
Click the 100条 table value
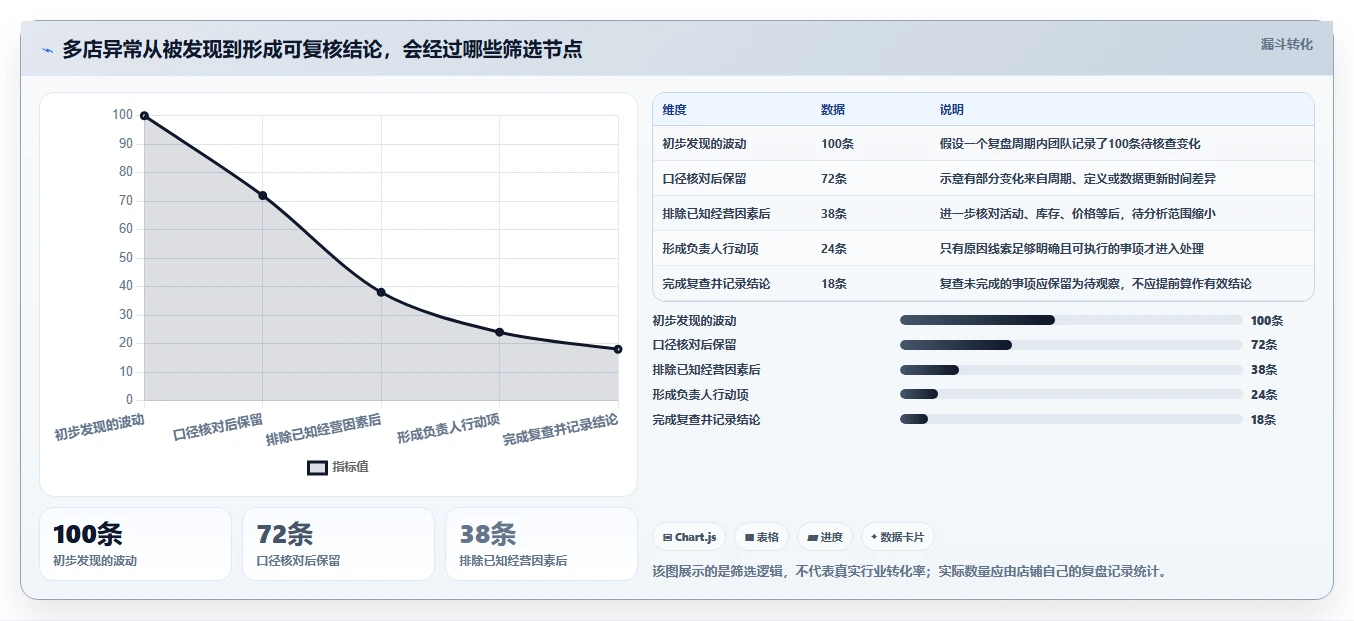(x=837, y=144)
